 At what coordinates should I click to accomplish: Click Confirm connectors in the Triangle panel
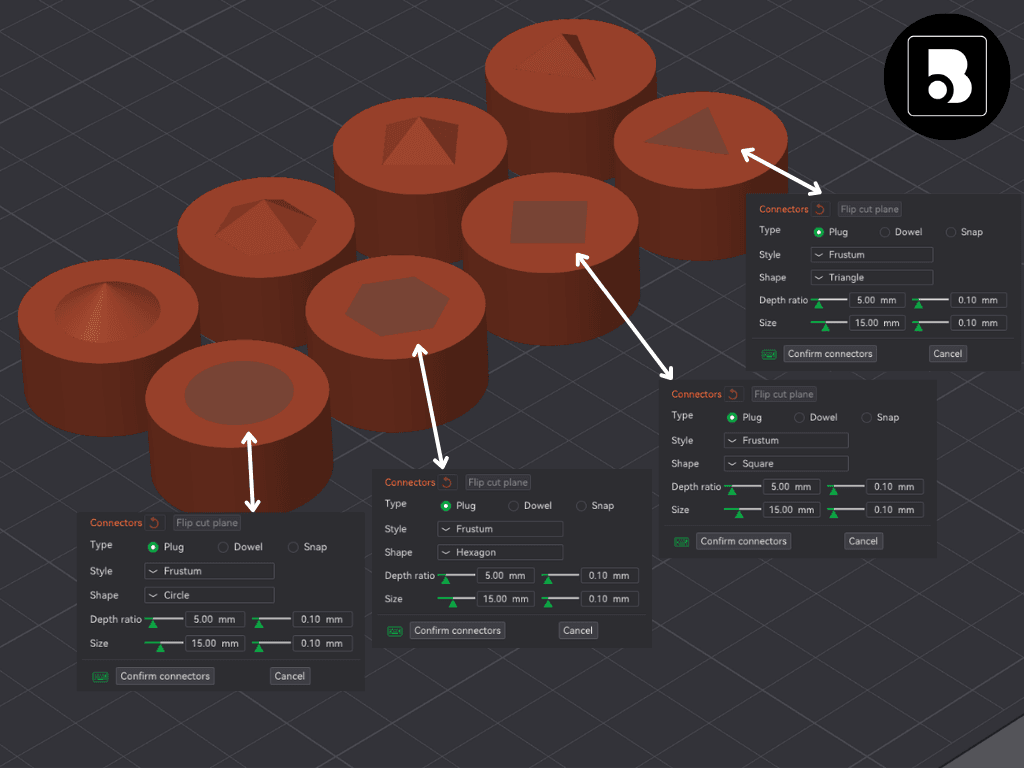[x=830, y=354]
